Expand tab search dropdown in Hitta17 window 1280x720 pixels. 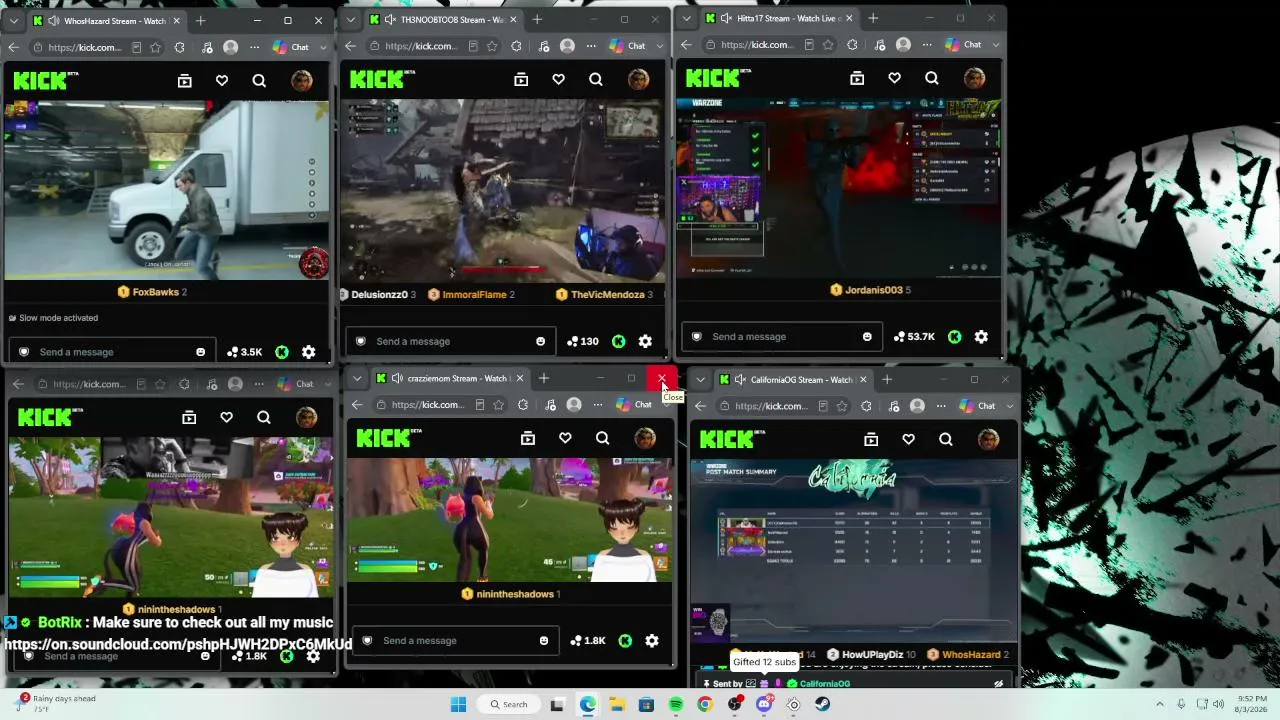click(x=686, y=18)
